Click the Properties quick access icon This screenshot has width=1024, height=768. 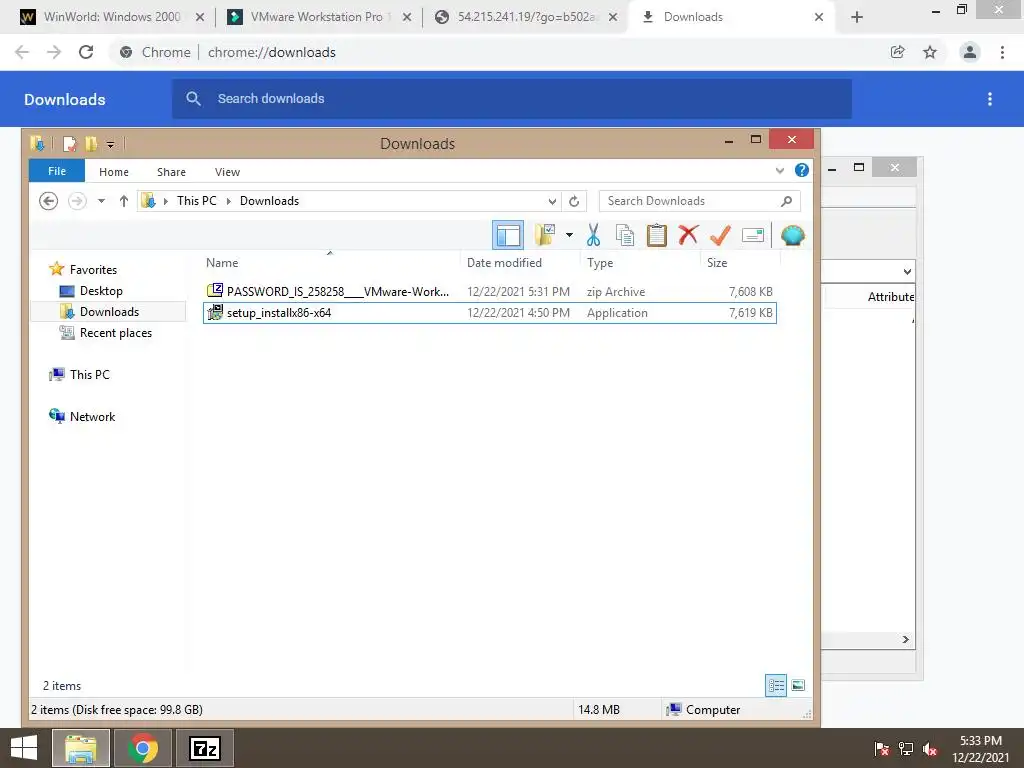pyautogui.click(x=69, y=144)
